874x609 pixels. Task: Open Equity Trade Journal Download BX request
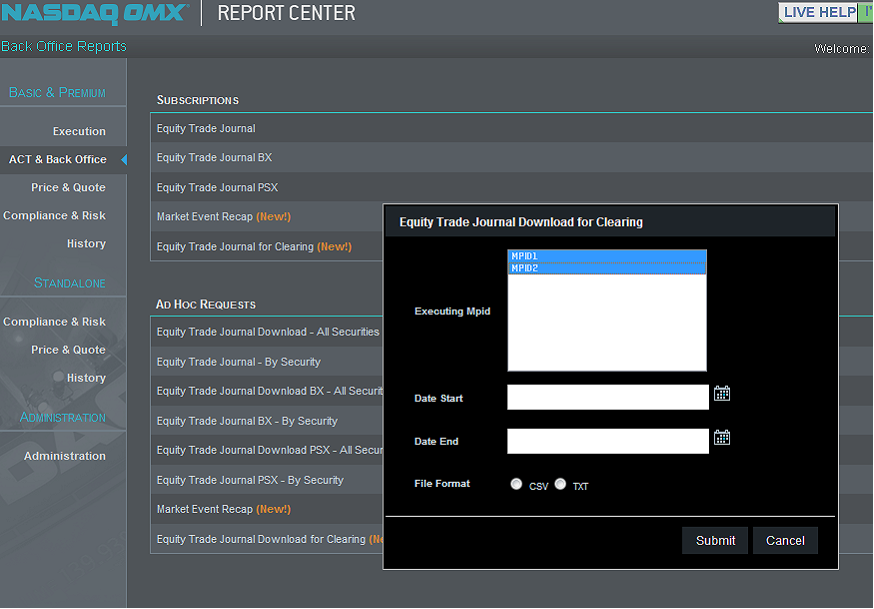point(269,391)
